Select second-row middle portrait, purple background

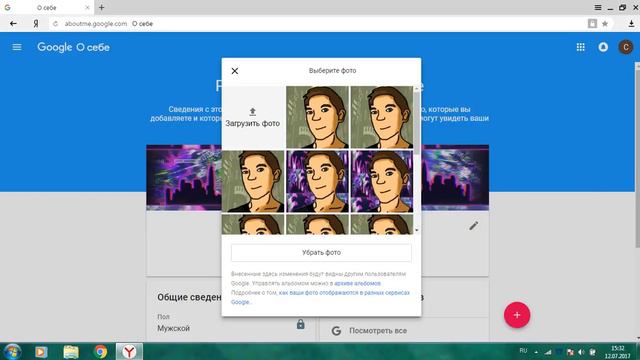(317, 181)
